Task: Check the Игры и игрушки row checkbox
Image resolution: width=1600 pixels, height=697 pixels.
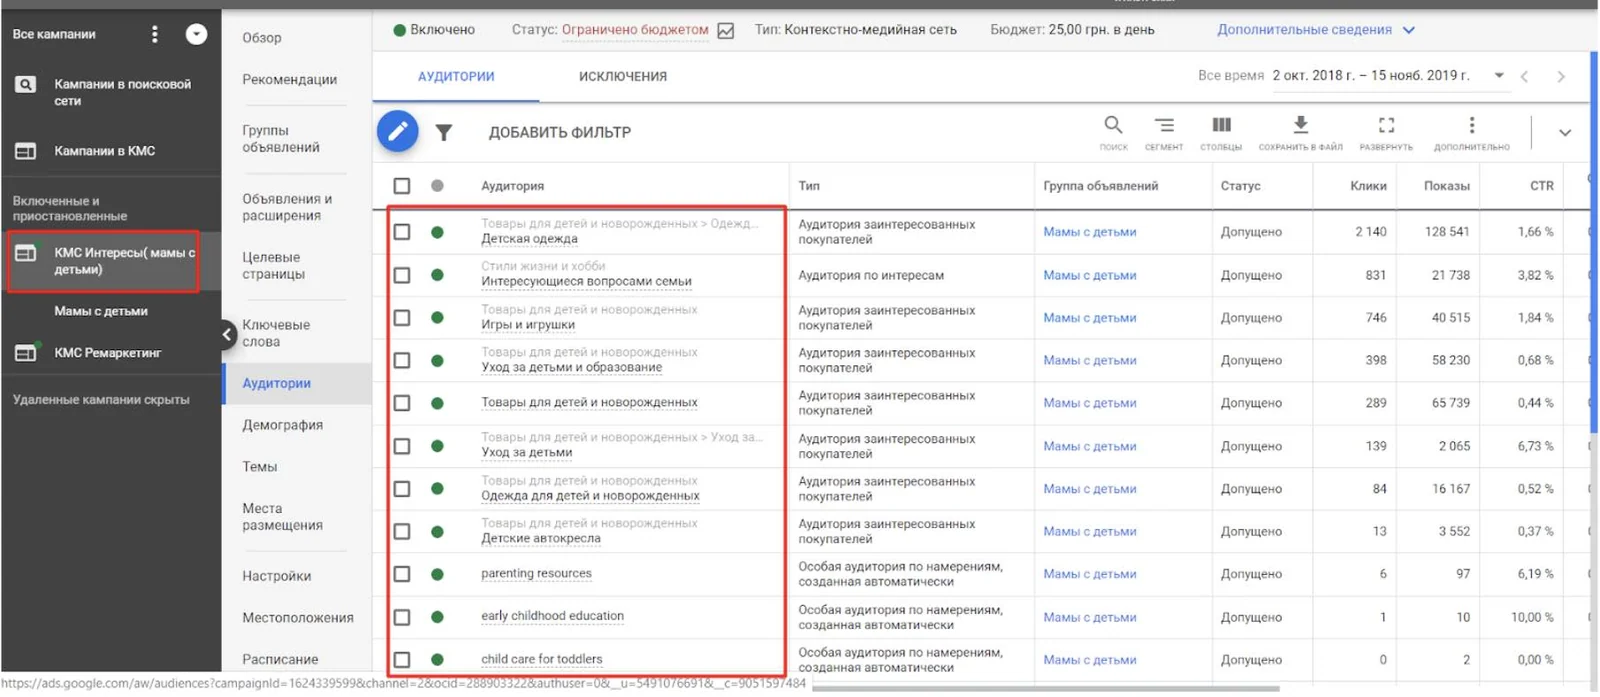Action: 402,318
